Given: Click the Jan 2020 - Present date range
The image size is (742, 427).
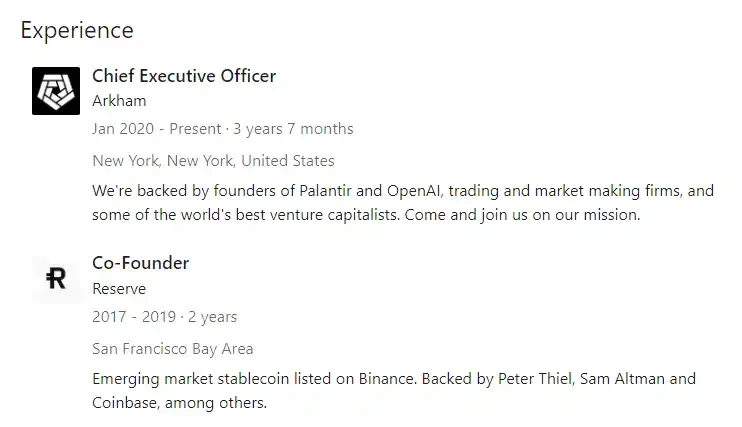Looking at the screenshot, I should coord(157,129).
